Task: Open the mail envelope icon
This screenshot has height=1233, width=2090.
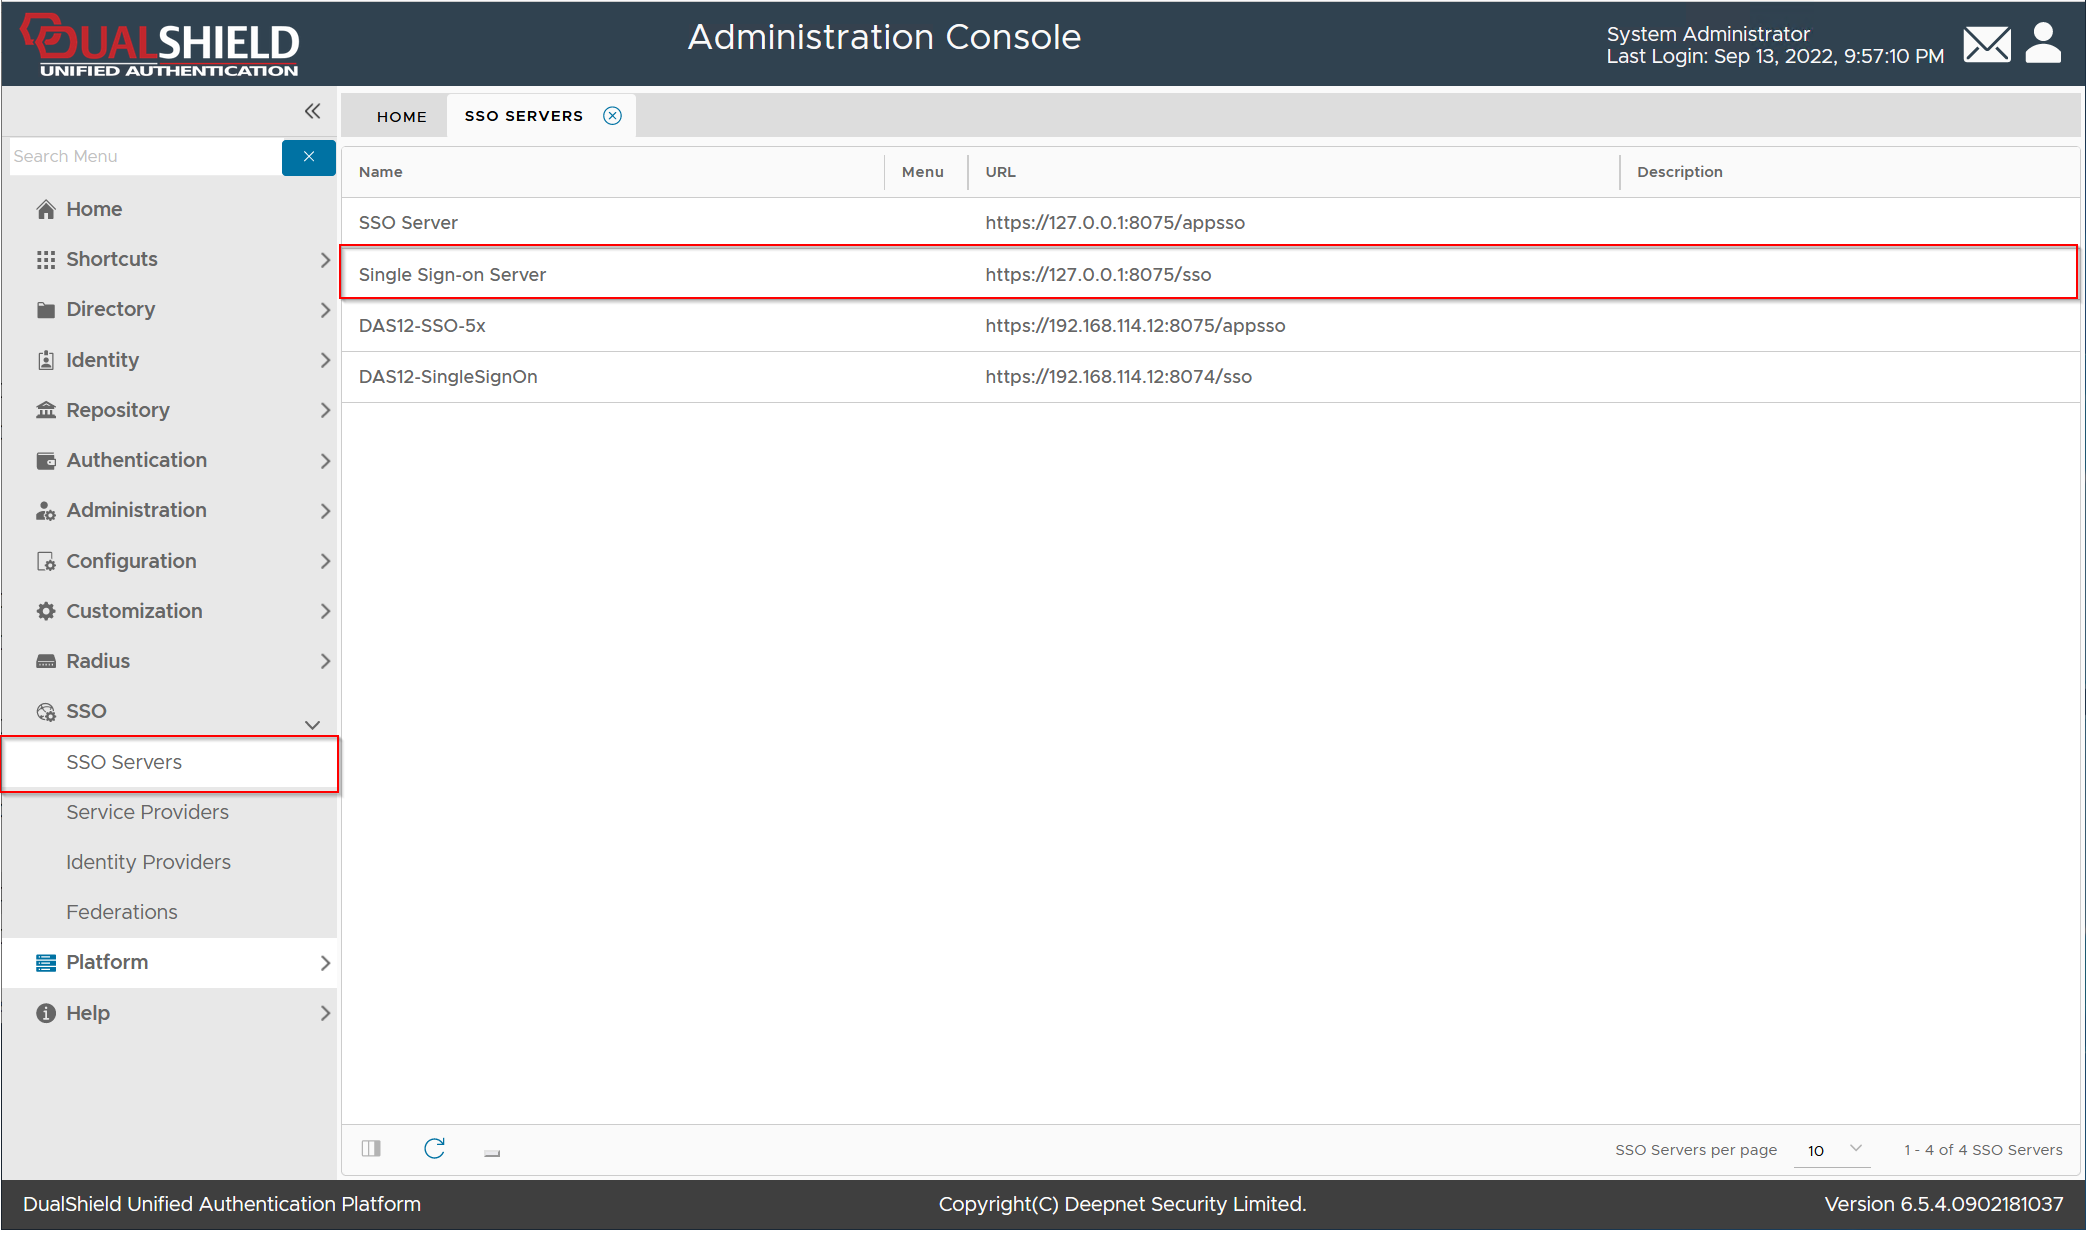Action: 1985,45
